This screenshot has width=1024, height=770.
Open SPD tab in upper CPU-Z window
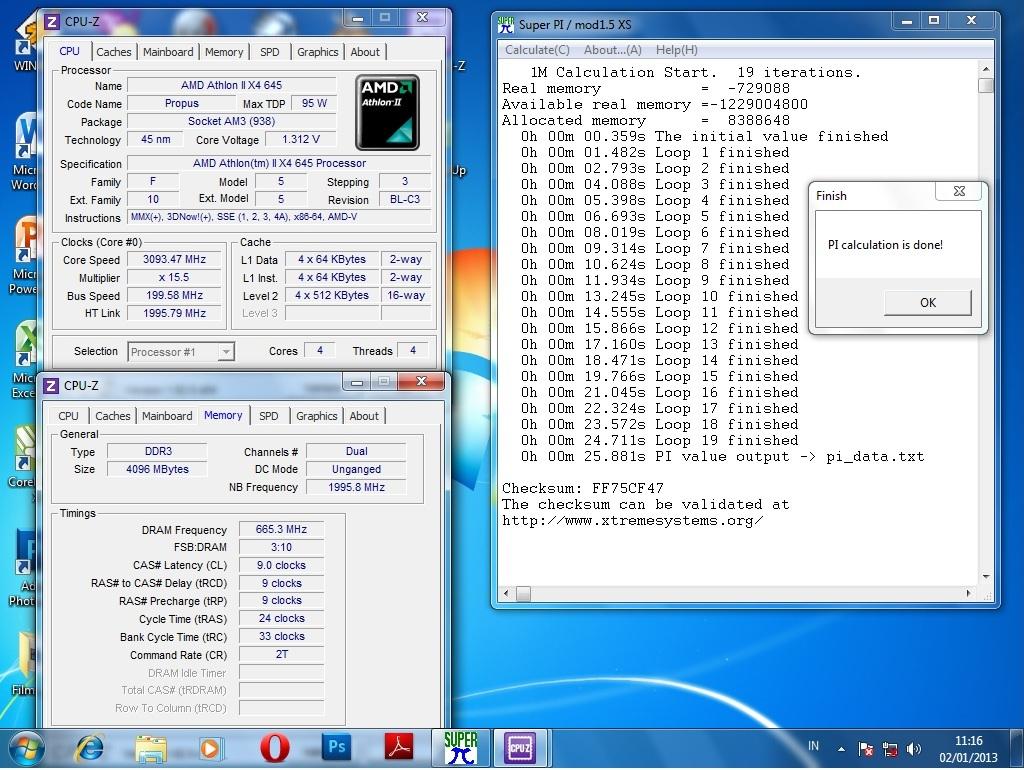click(269, 52)
